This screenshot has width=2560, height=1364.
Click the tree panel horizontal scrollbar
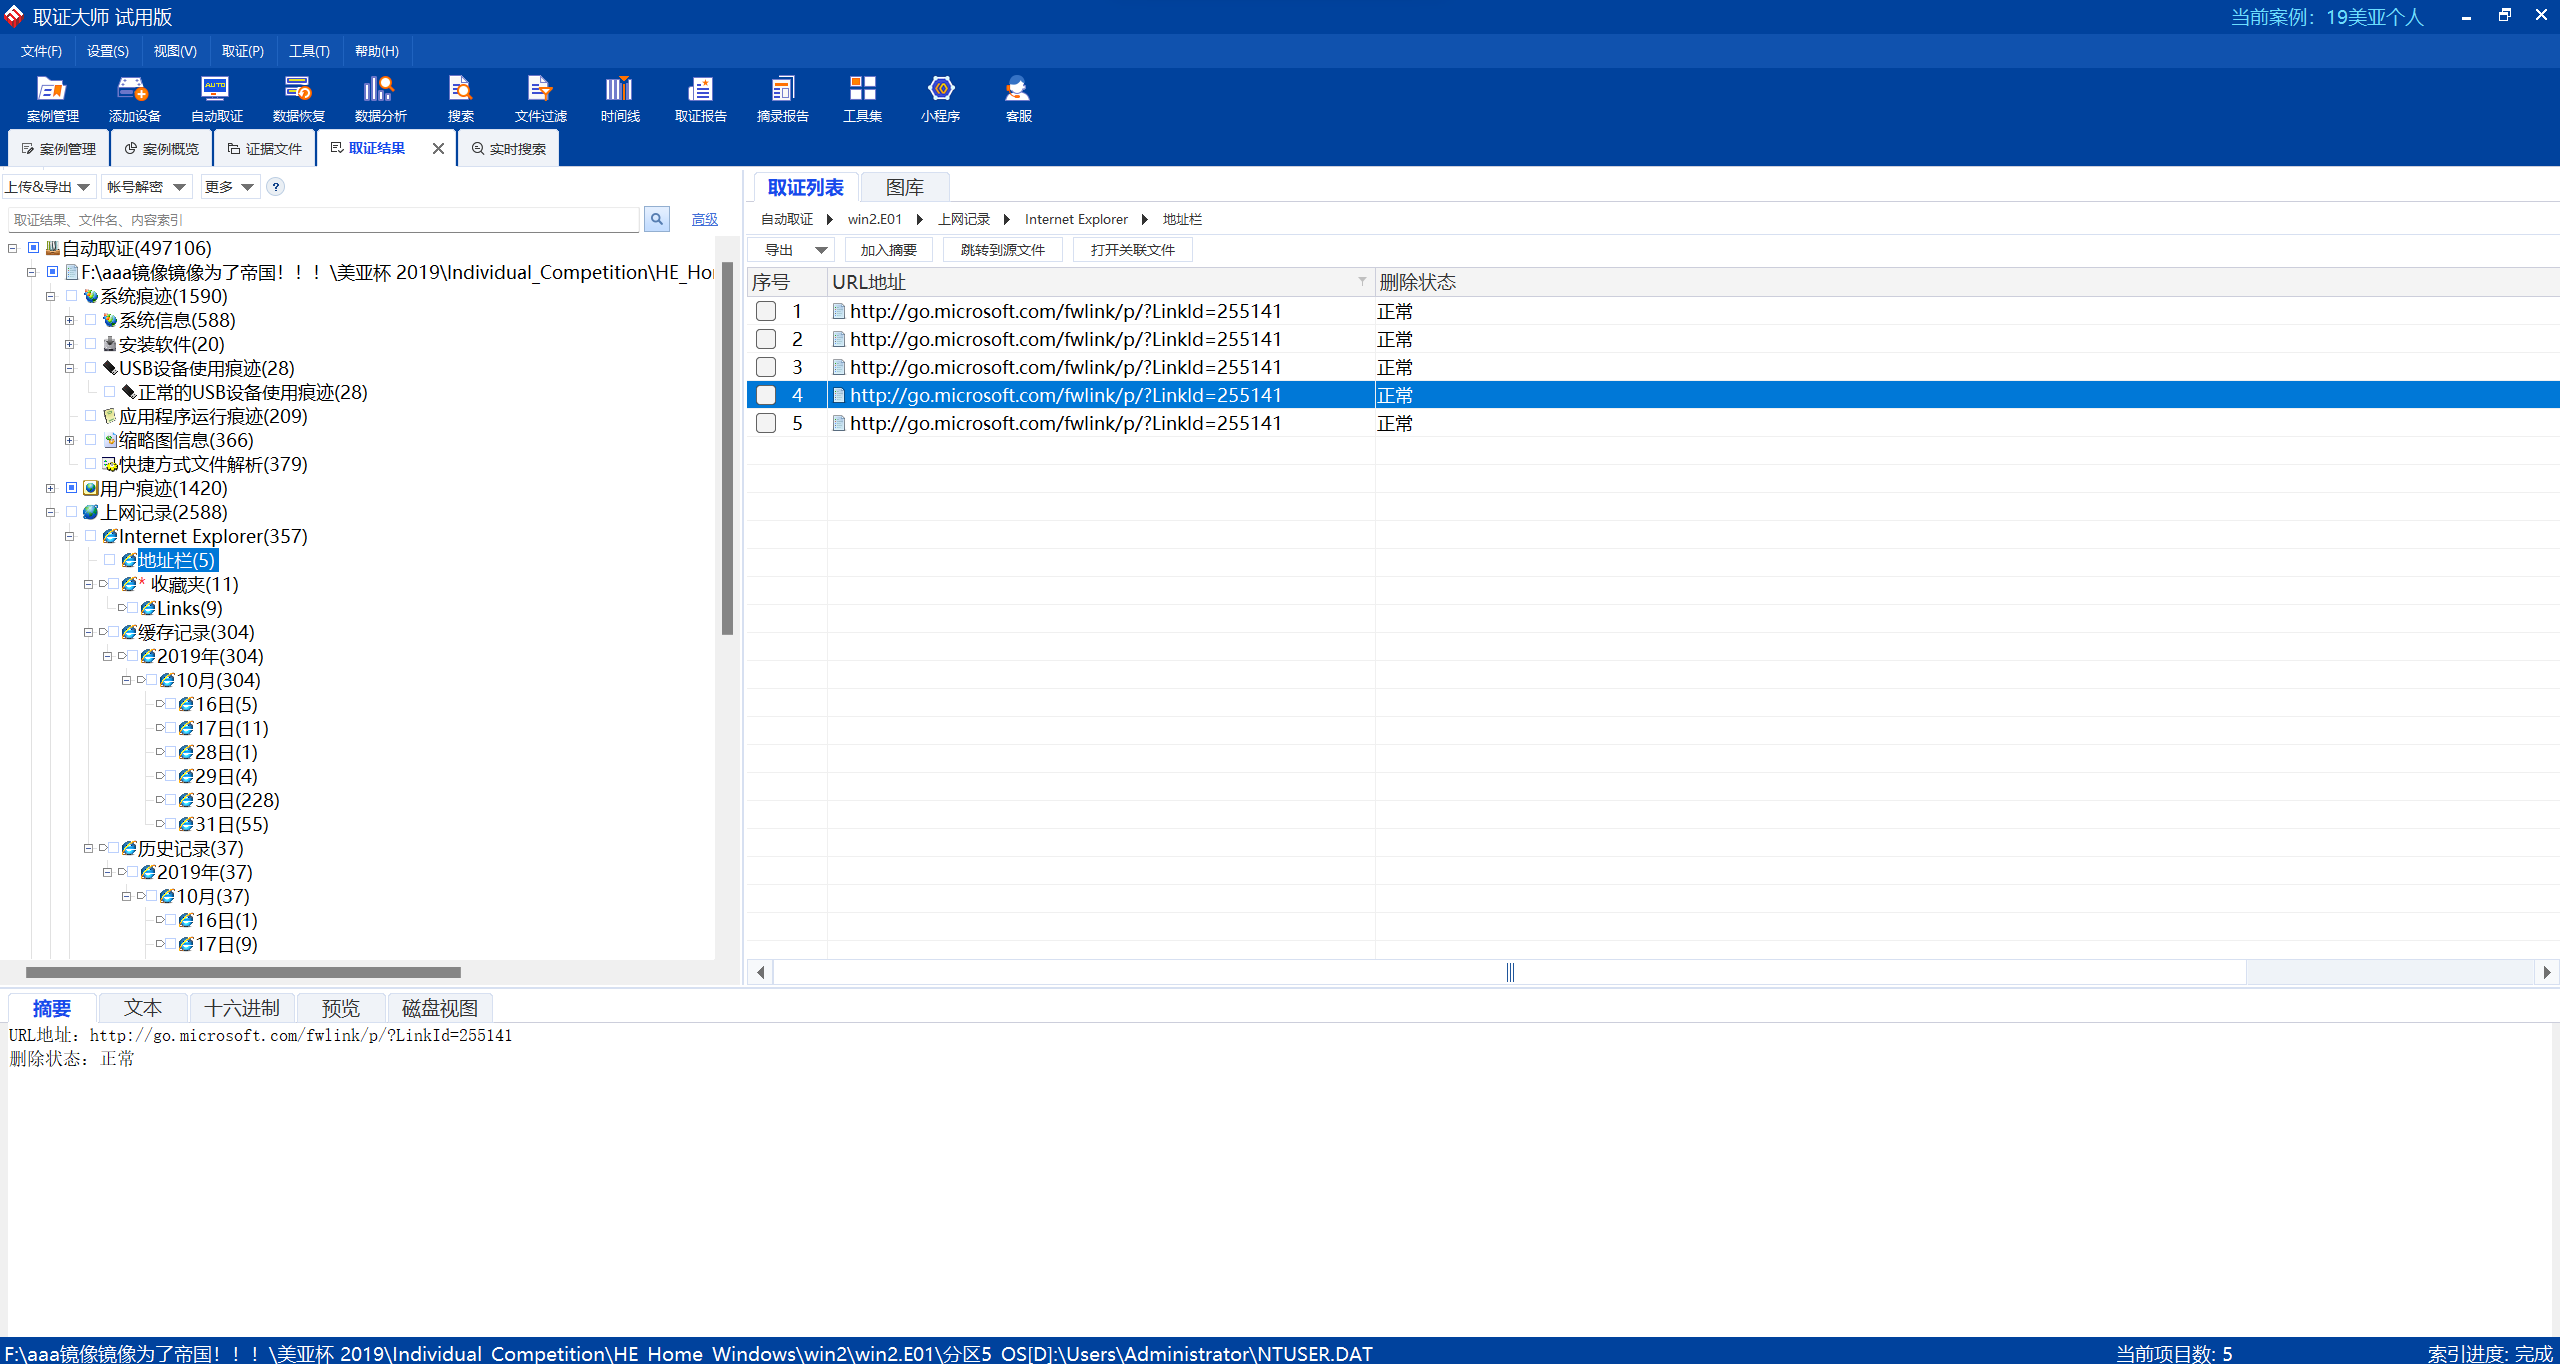coord(243,972)
